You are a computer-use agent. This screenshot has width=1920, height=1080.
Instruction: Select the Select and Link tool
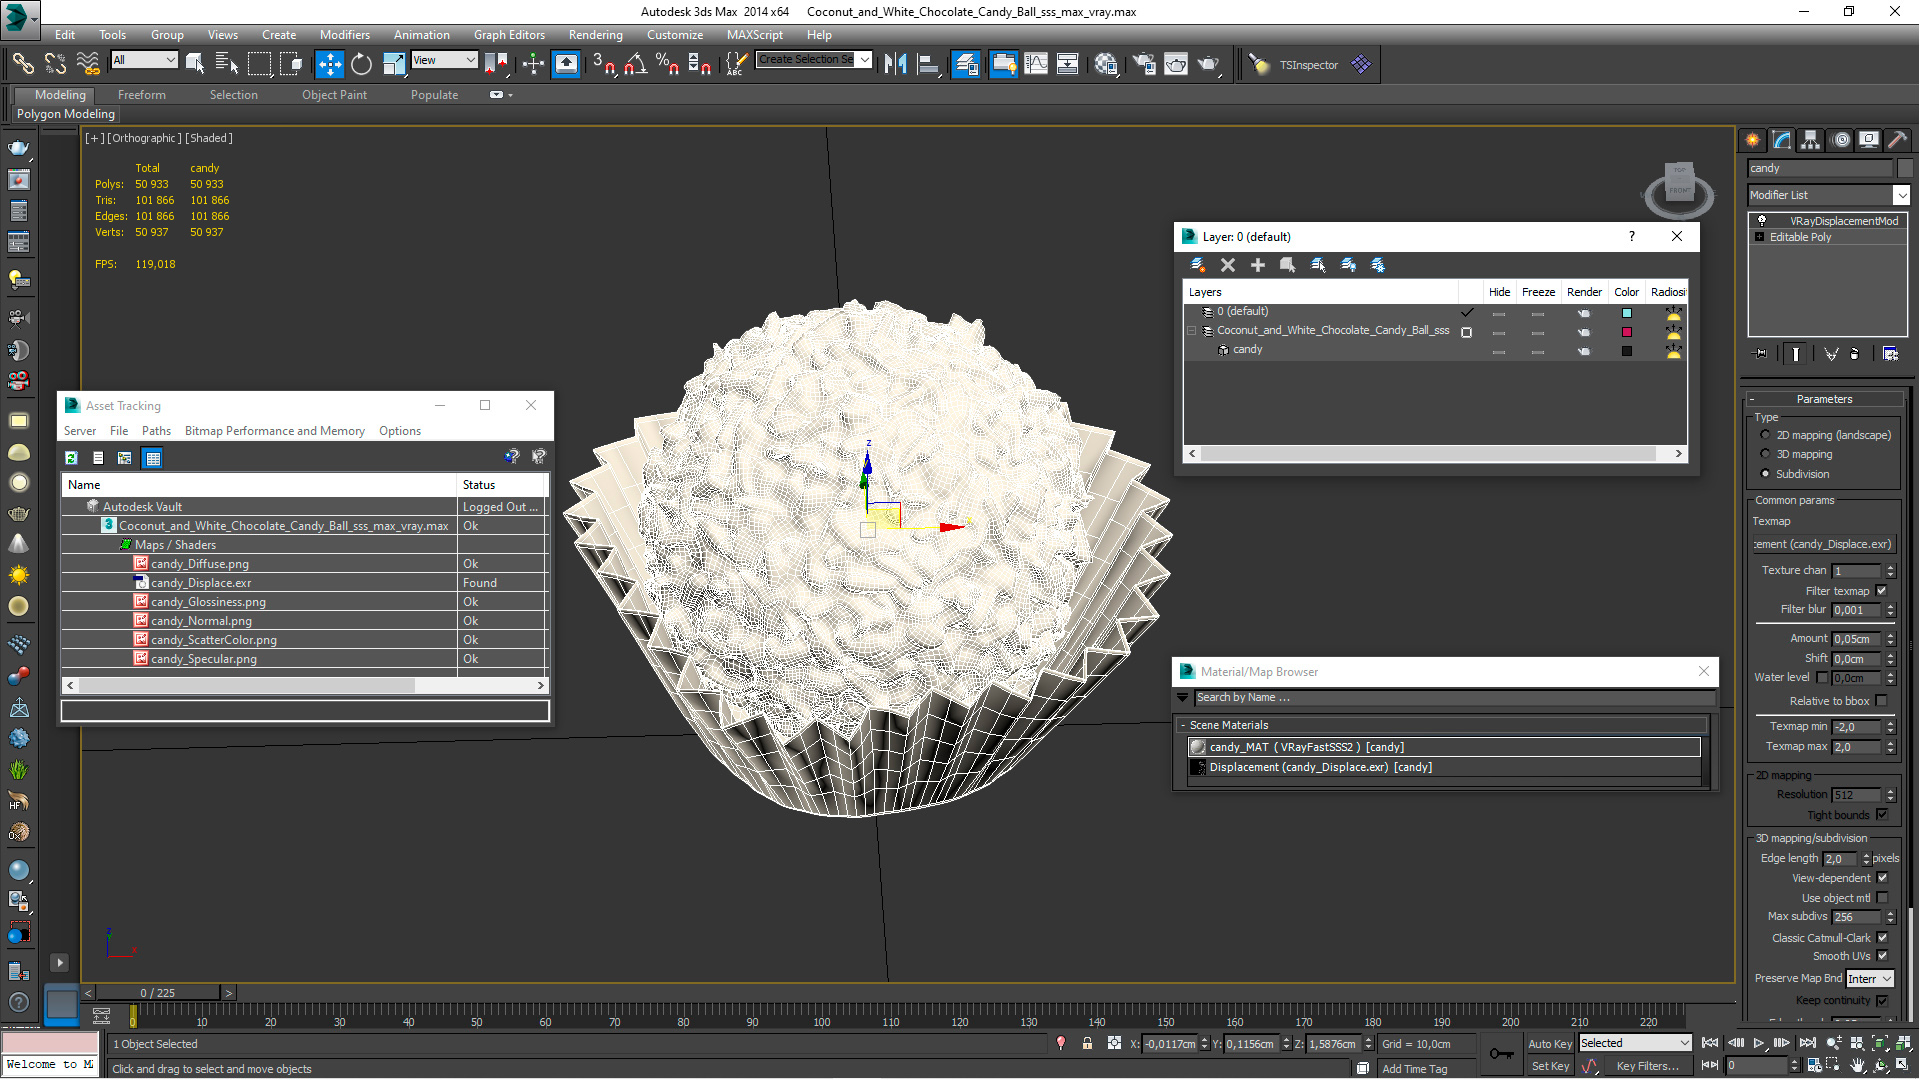point(22,64)
